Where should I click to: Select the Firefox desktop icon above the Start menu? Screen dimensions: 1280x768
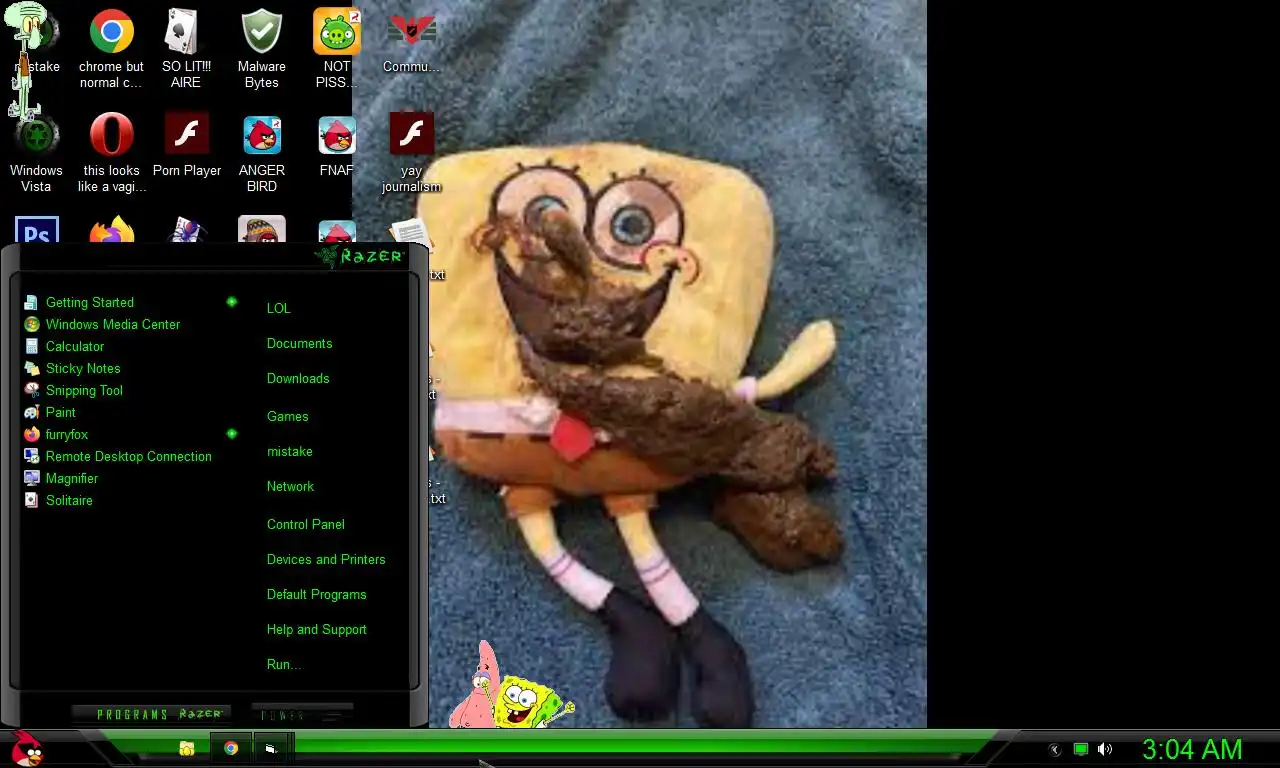point(112,231)
